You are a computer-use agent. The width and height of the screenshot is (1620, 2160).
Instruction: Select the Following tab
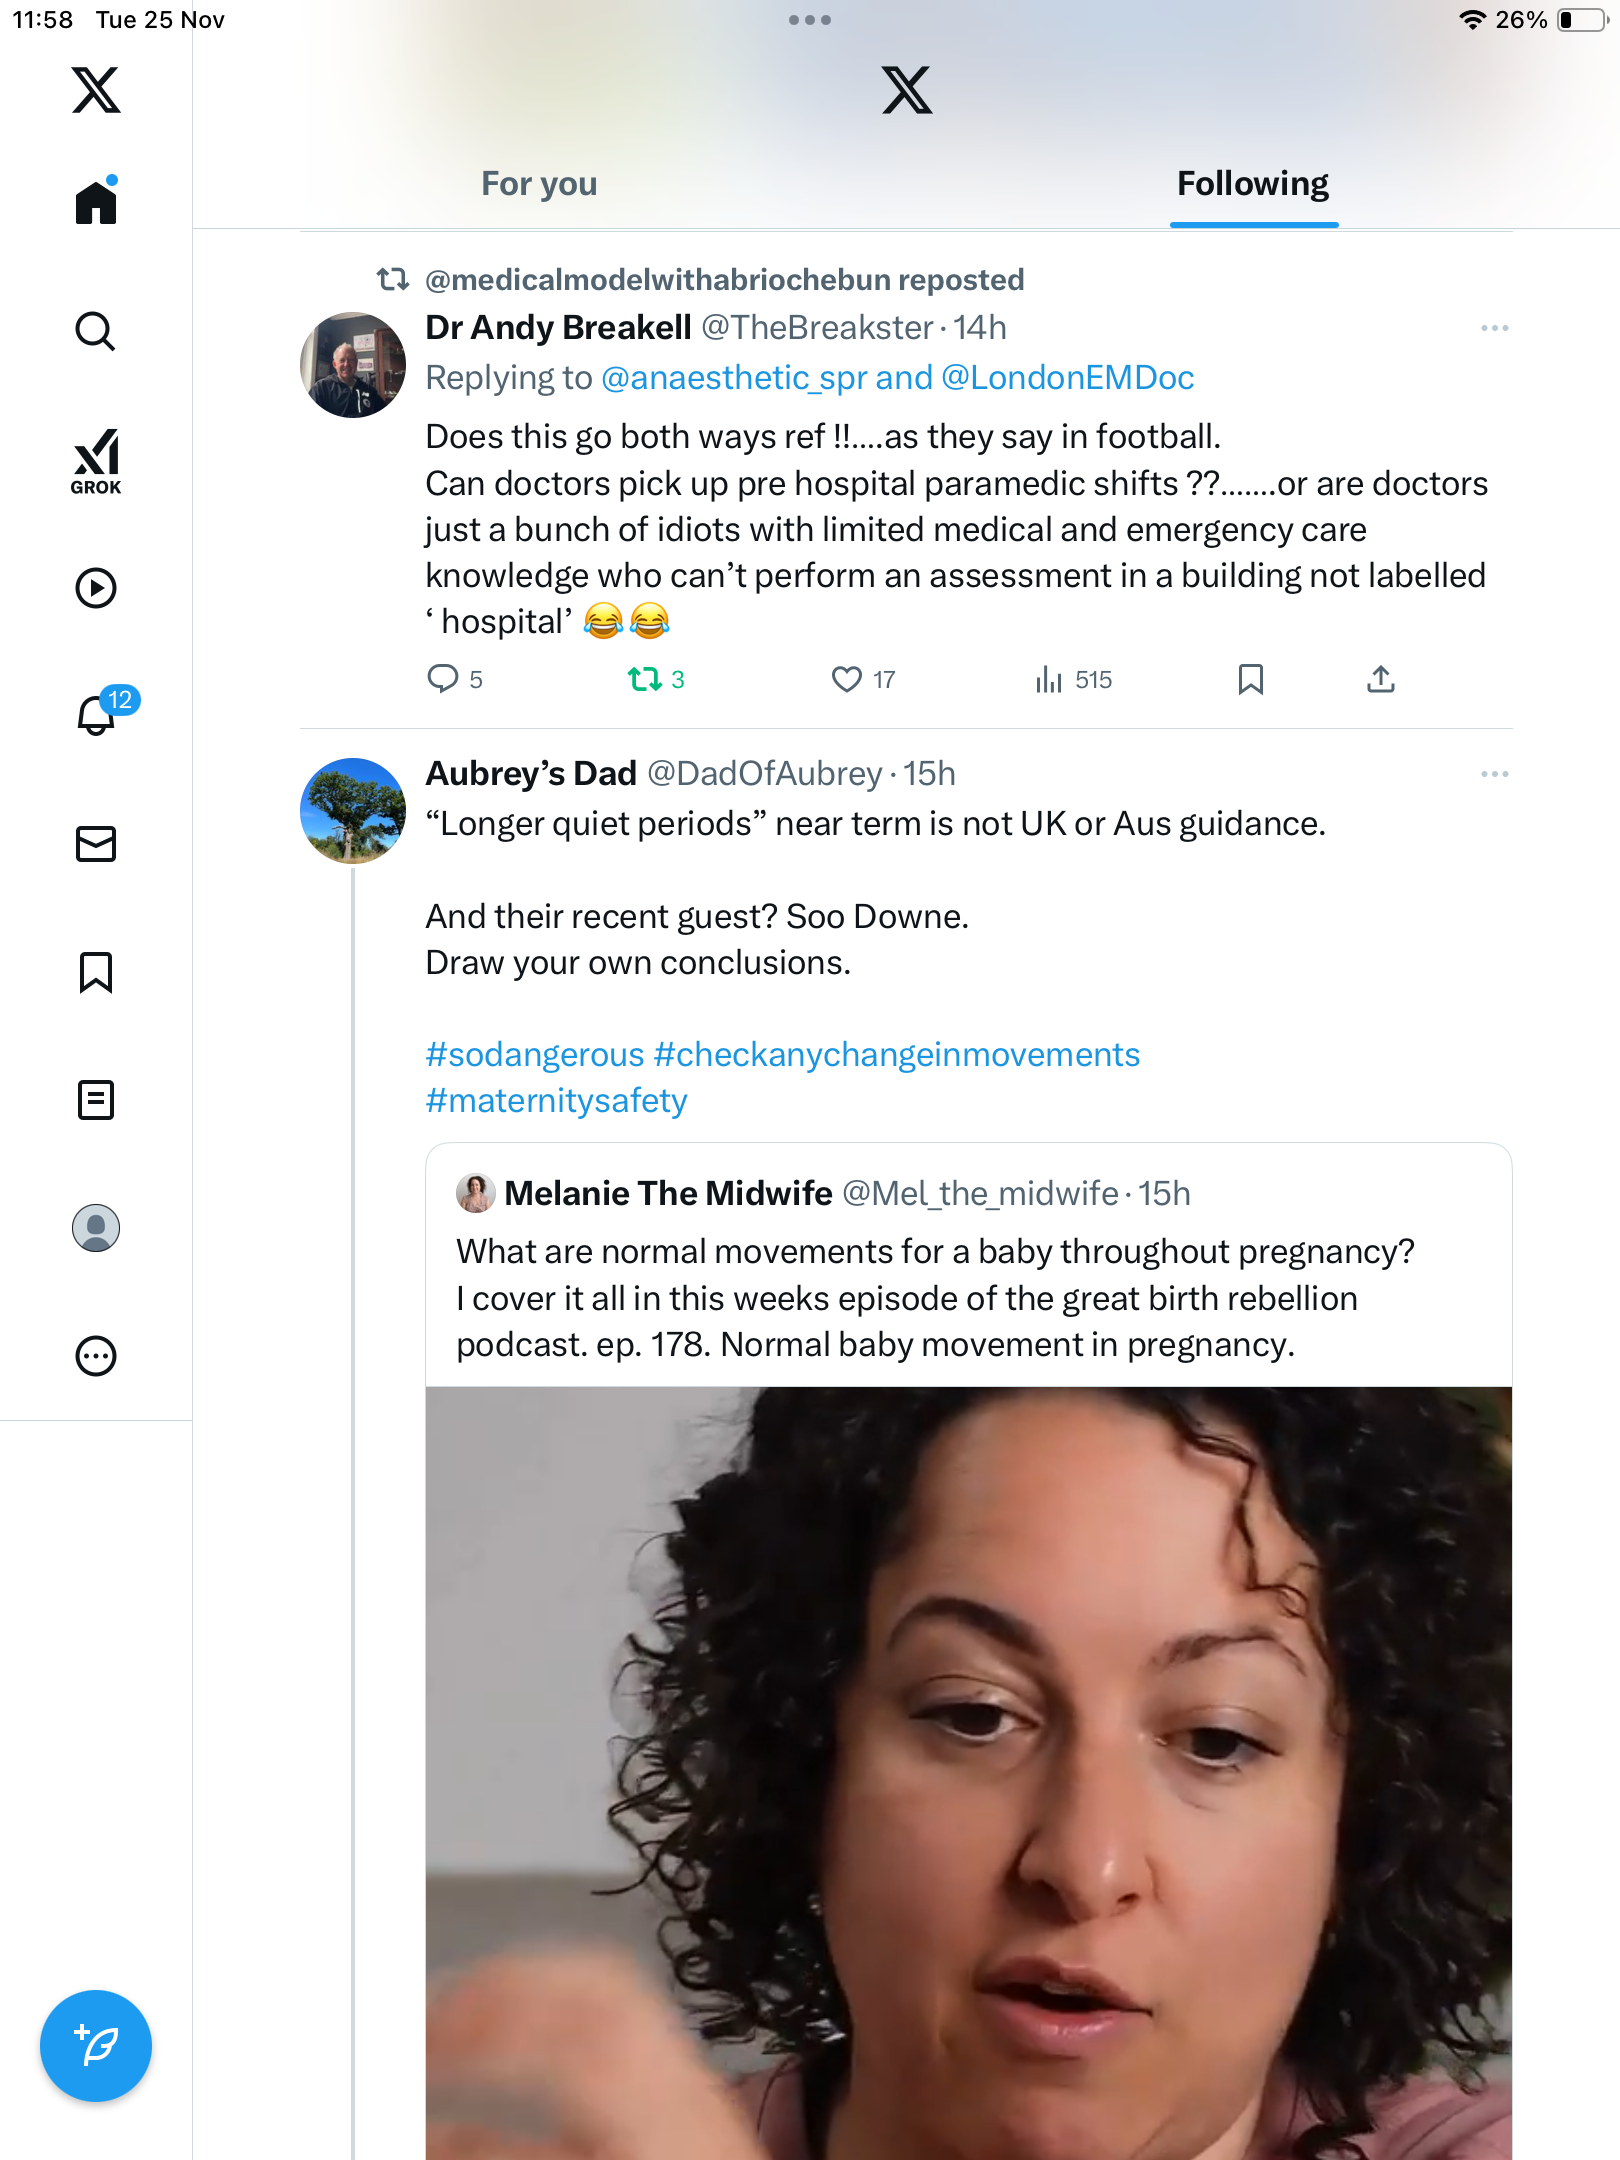tap(1253, 184)
